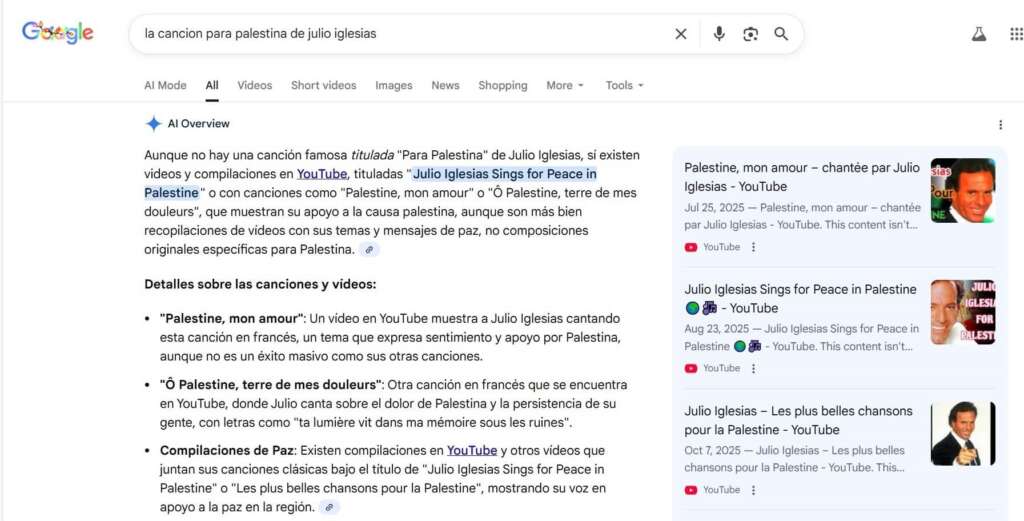This screenshot has height=521, width=1024.
Task: Click the source link chip after first paragraph
Action: pyautogui.click(x=370, y=249)
